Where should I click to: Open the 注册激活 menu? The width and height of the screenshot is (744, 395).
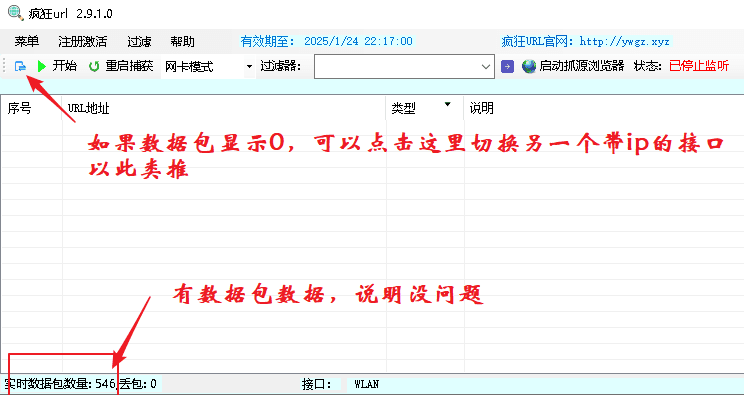point(83,41)
